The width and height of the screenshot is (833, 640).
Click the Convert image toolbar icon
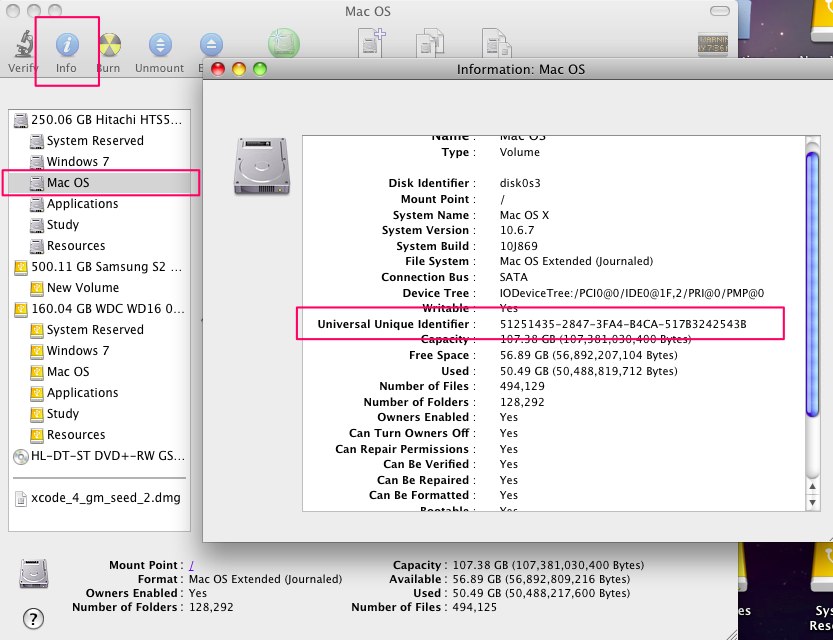(x=430, y=42)
